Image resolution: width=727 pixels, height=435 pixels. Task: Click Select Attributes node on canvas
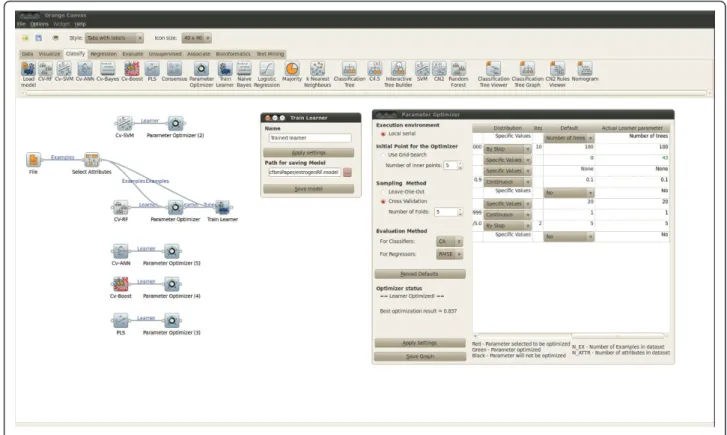[x=92, y=160]
